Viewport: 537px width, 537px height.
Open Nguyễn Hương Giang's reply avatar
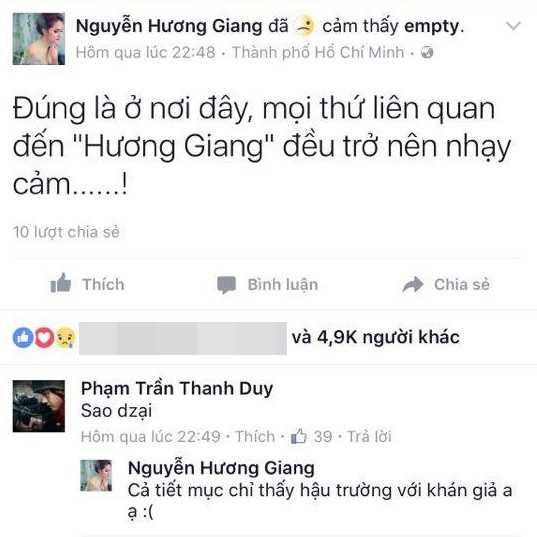click(96, 476)
